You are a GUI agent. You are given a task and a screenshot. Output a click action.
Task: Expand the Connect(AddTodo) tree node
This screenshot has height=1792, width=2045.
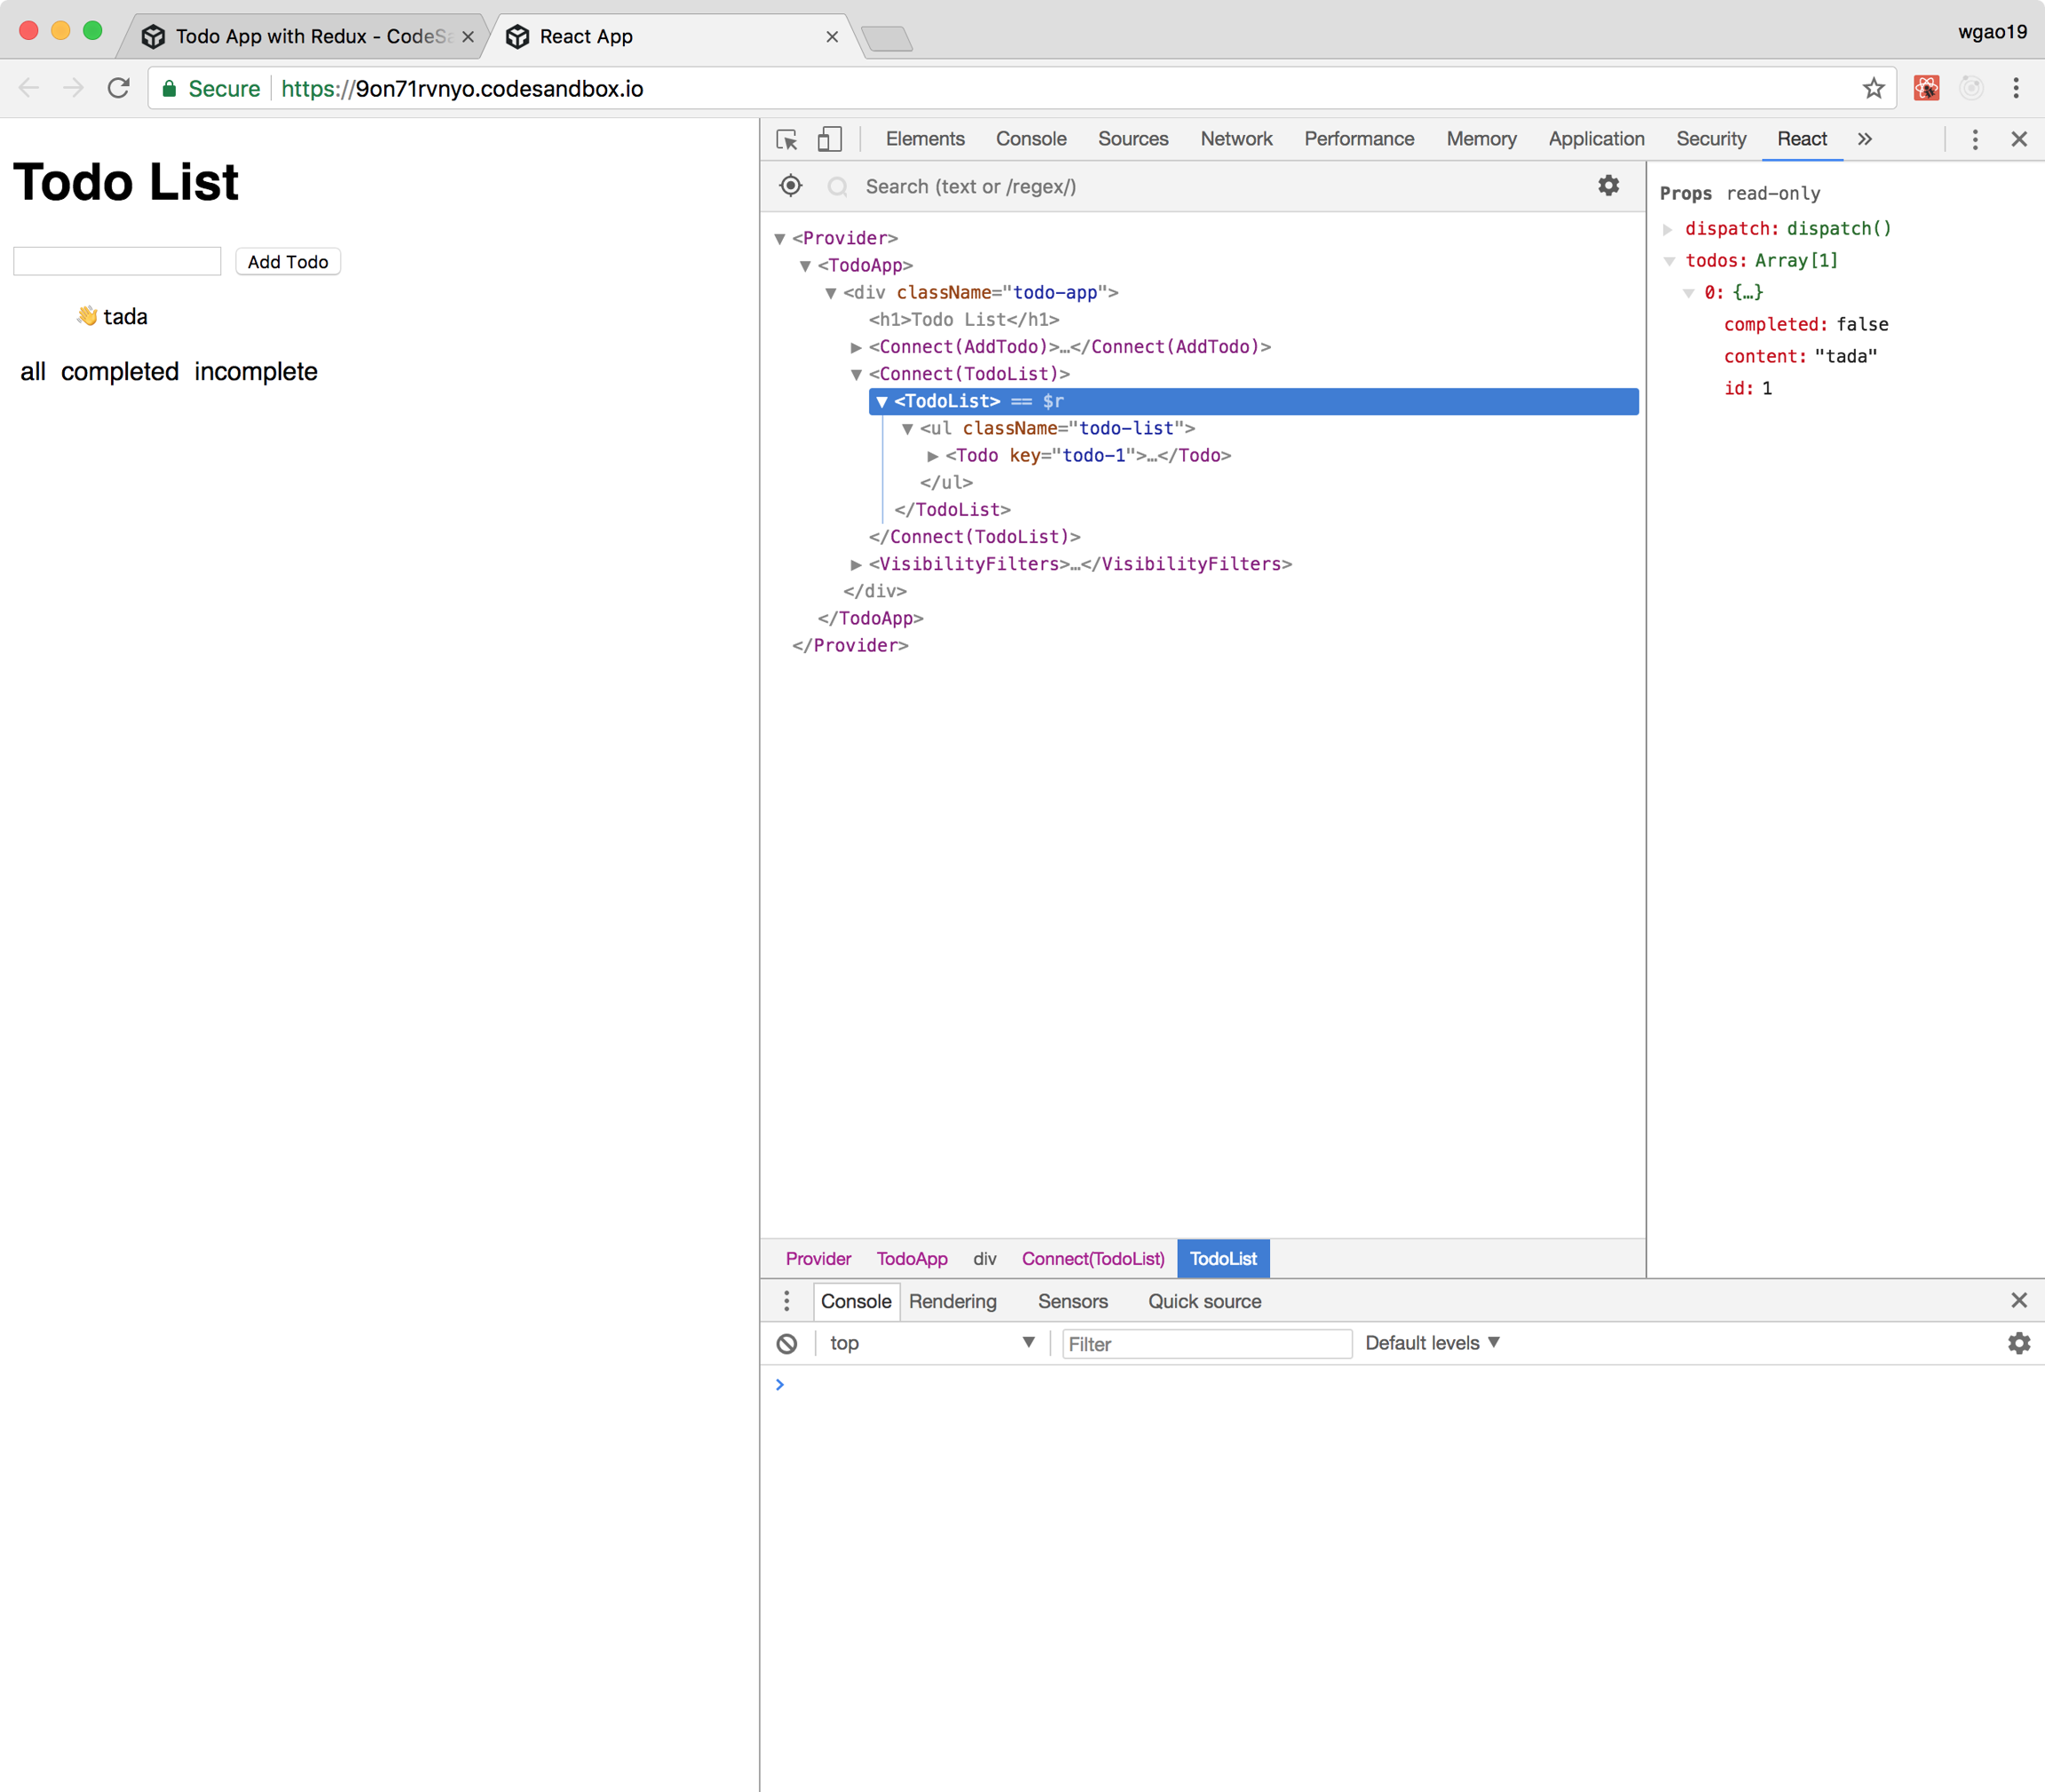[x=856, y=347]
